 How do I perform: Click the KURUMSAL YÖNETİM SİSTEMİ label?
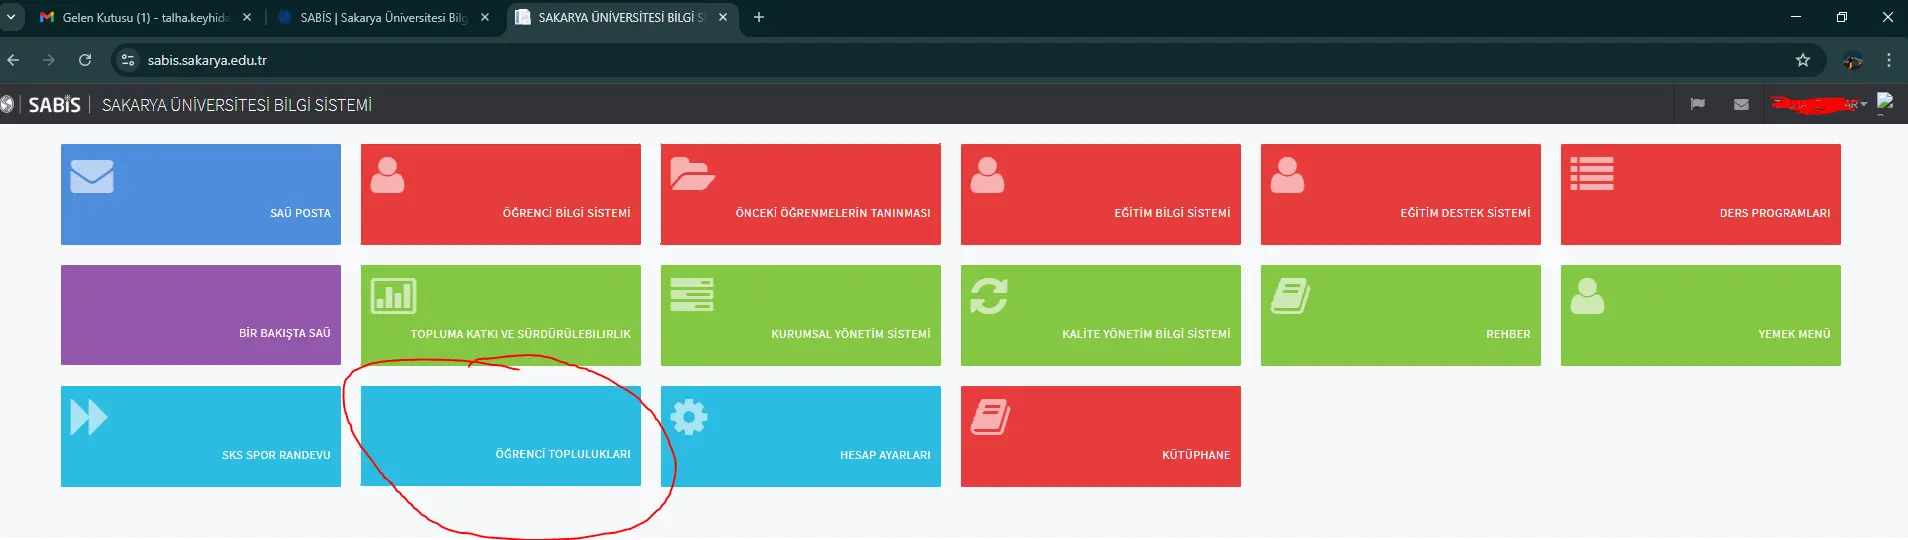tap(850, 334)
